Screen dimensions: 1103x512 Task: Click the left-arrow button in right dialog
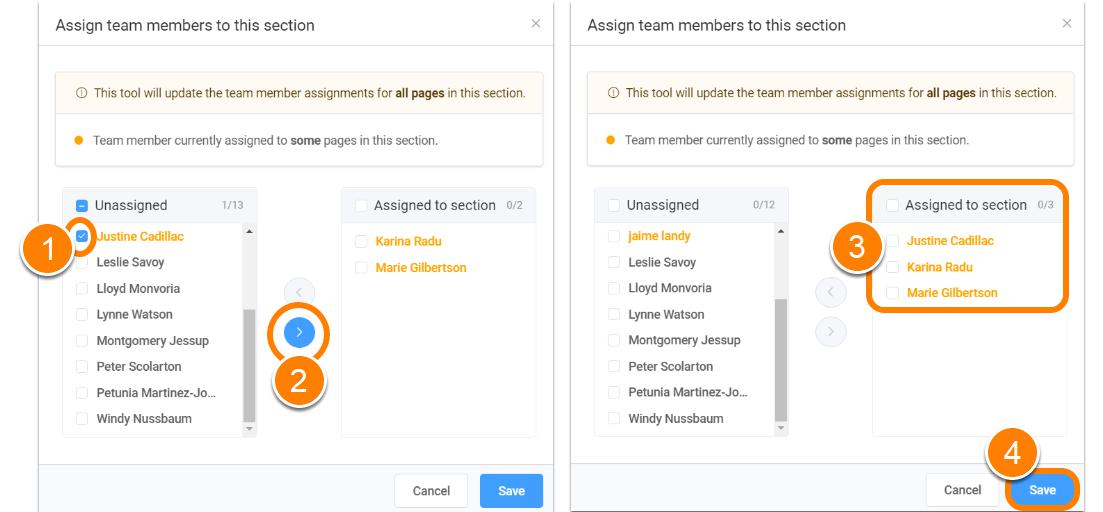[831, 292]
